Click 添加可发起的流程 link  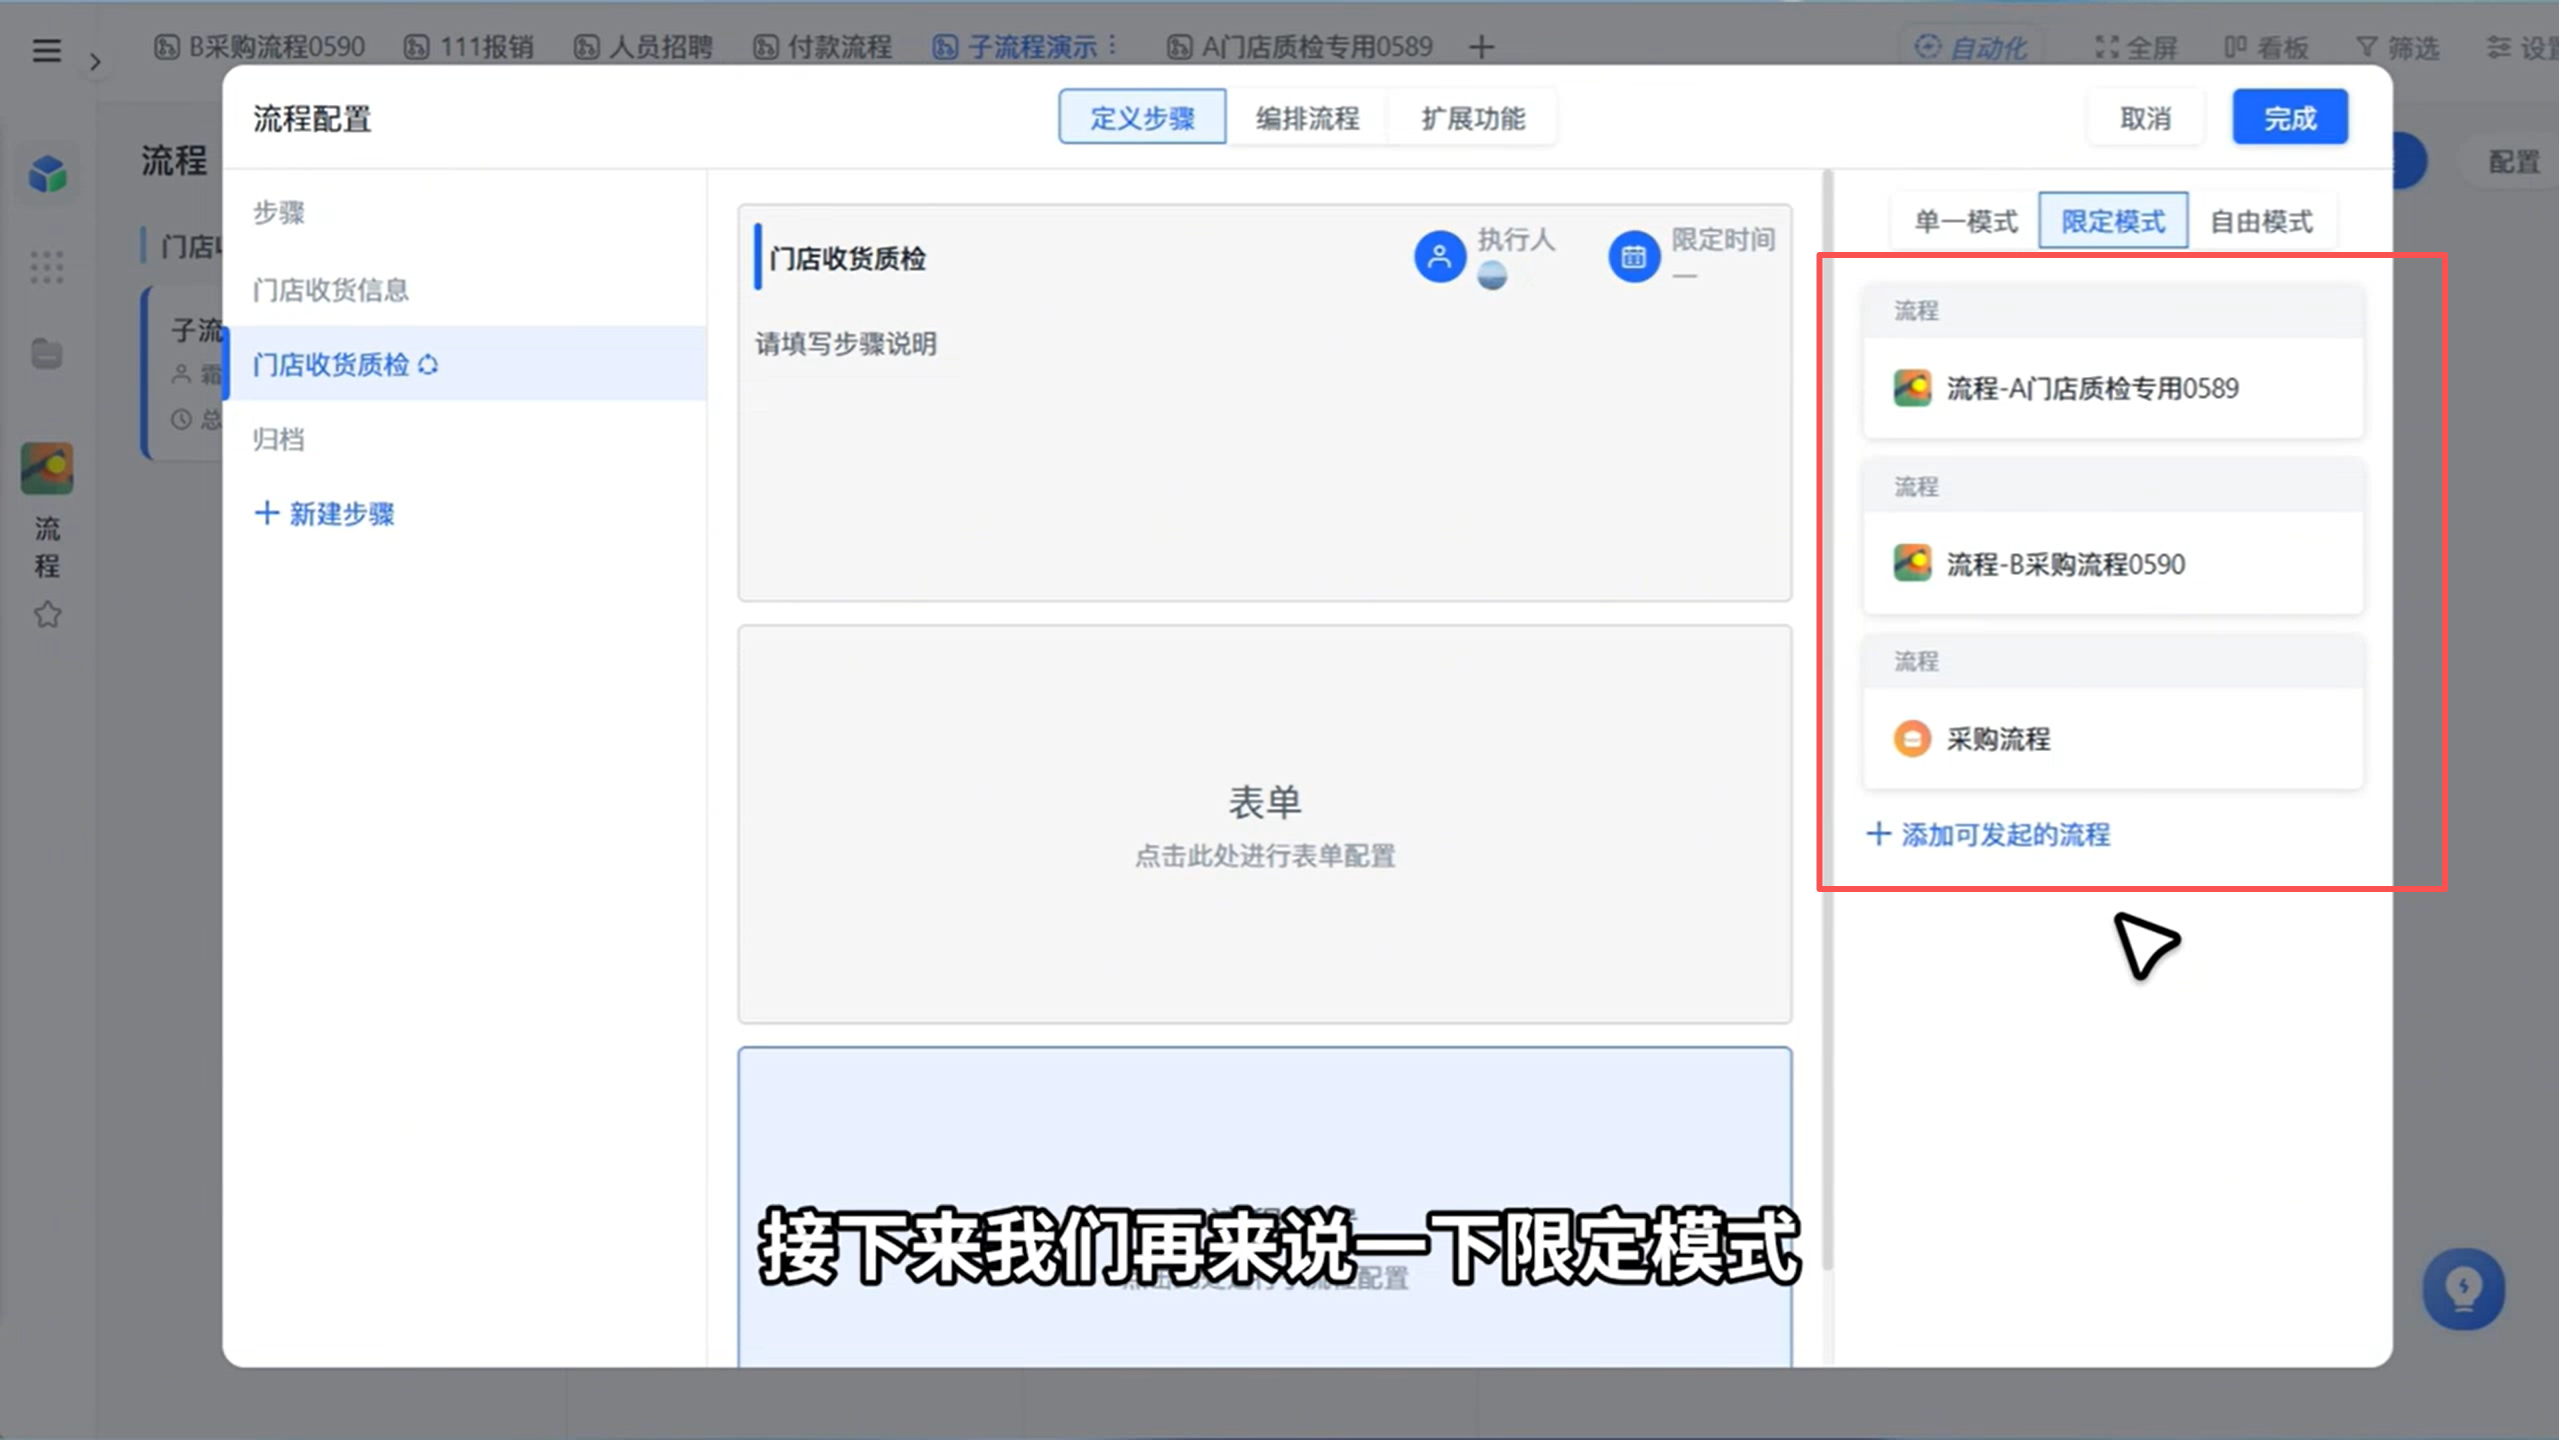tap(1988, 834)
